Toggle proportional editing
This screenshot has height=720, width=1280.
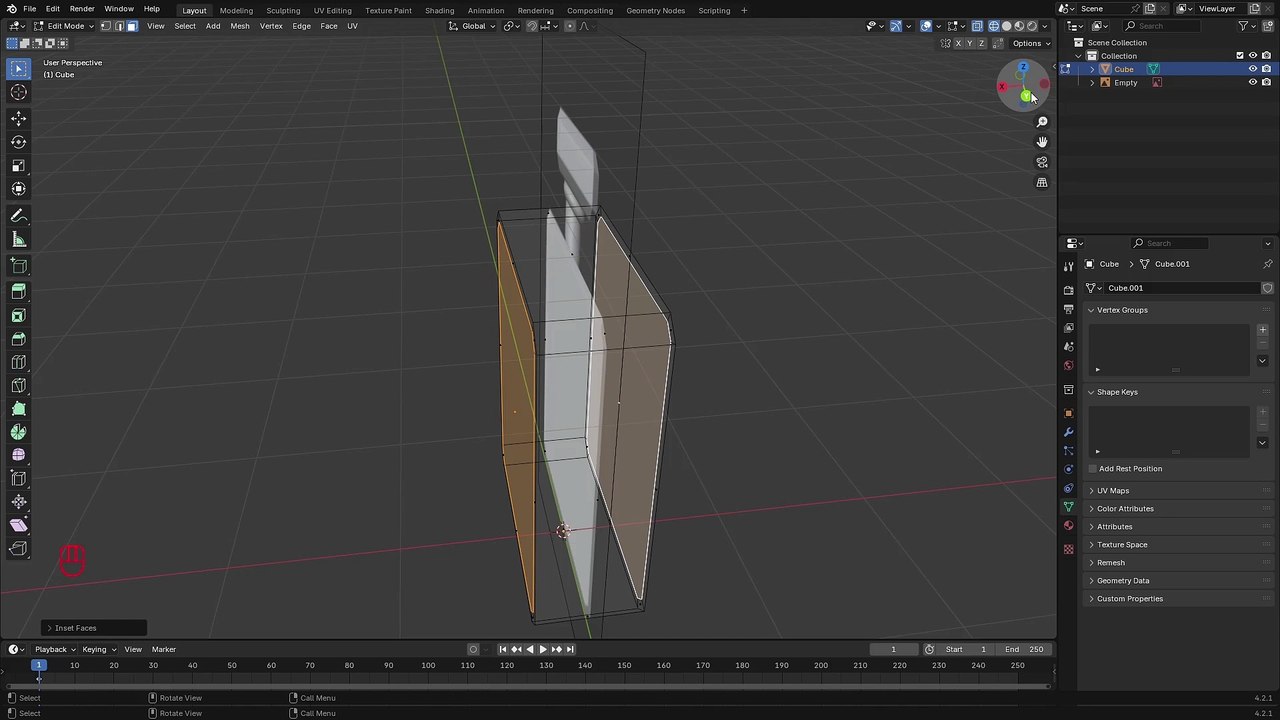(570, 26)
